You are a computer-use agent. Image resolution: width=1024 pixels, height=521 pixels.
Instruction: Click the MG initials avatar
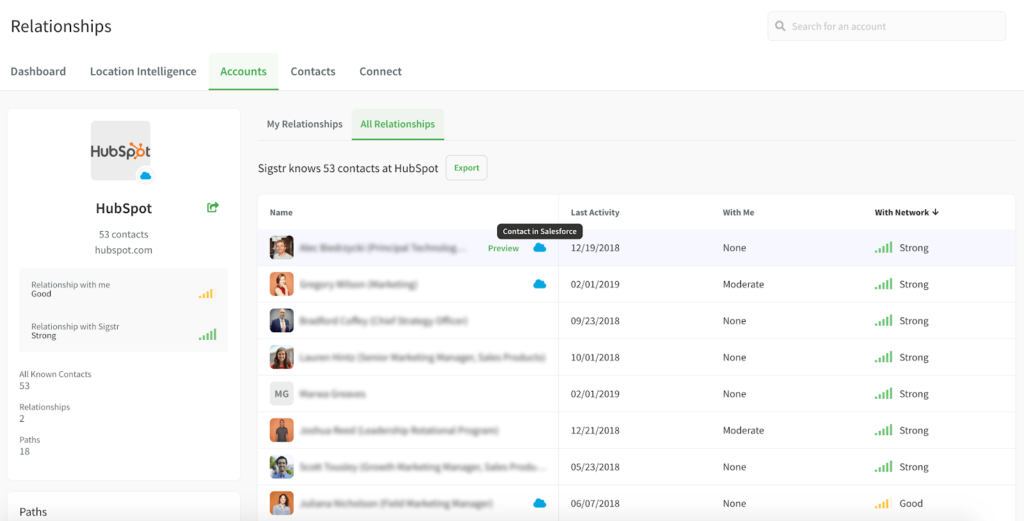(281, 394)
